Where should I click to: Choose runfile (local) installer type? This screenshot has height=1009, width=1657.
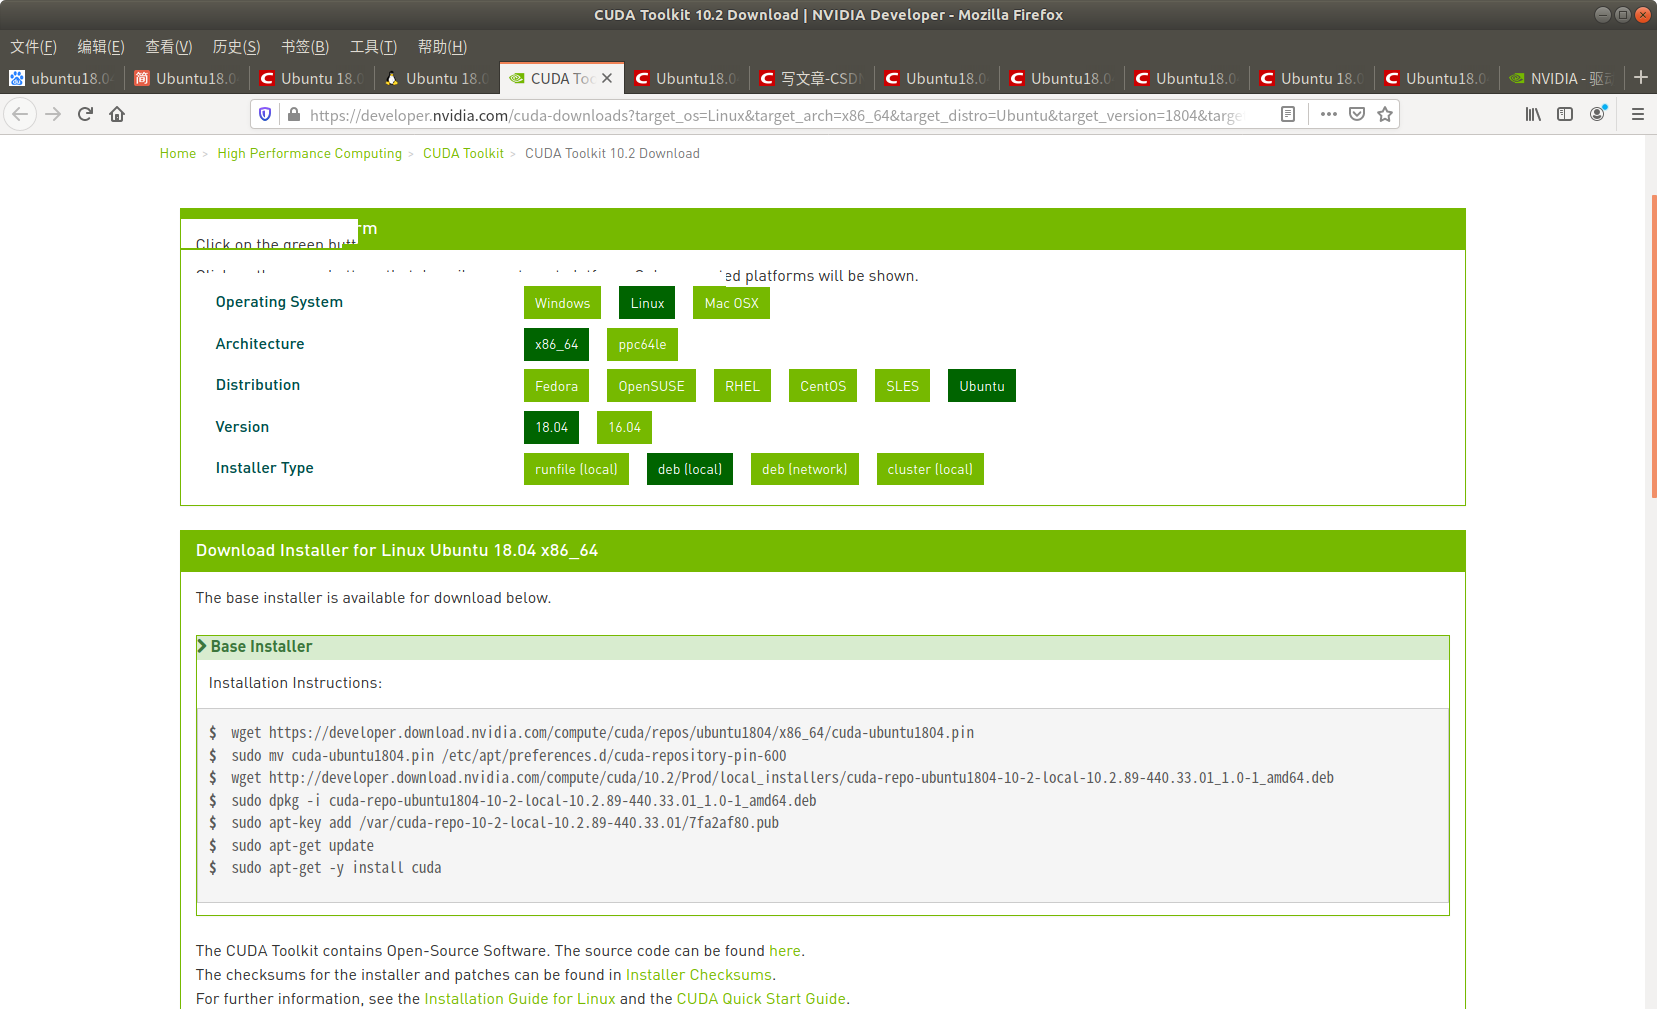tap(576, 469)
